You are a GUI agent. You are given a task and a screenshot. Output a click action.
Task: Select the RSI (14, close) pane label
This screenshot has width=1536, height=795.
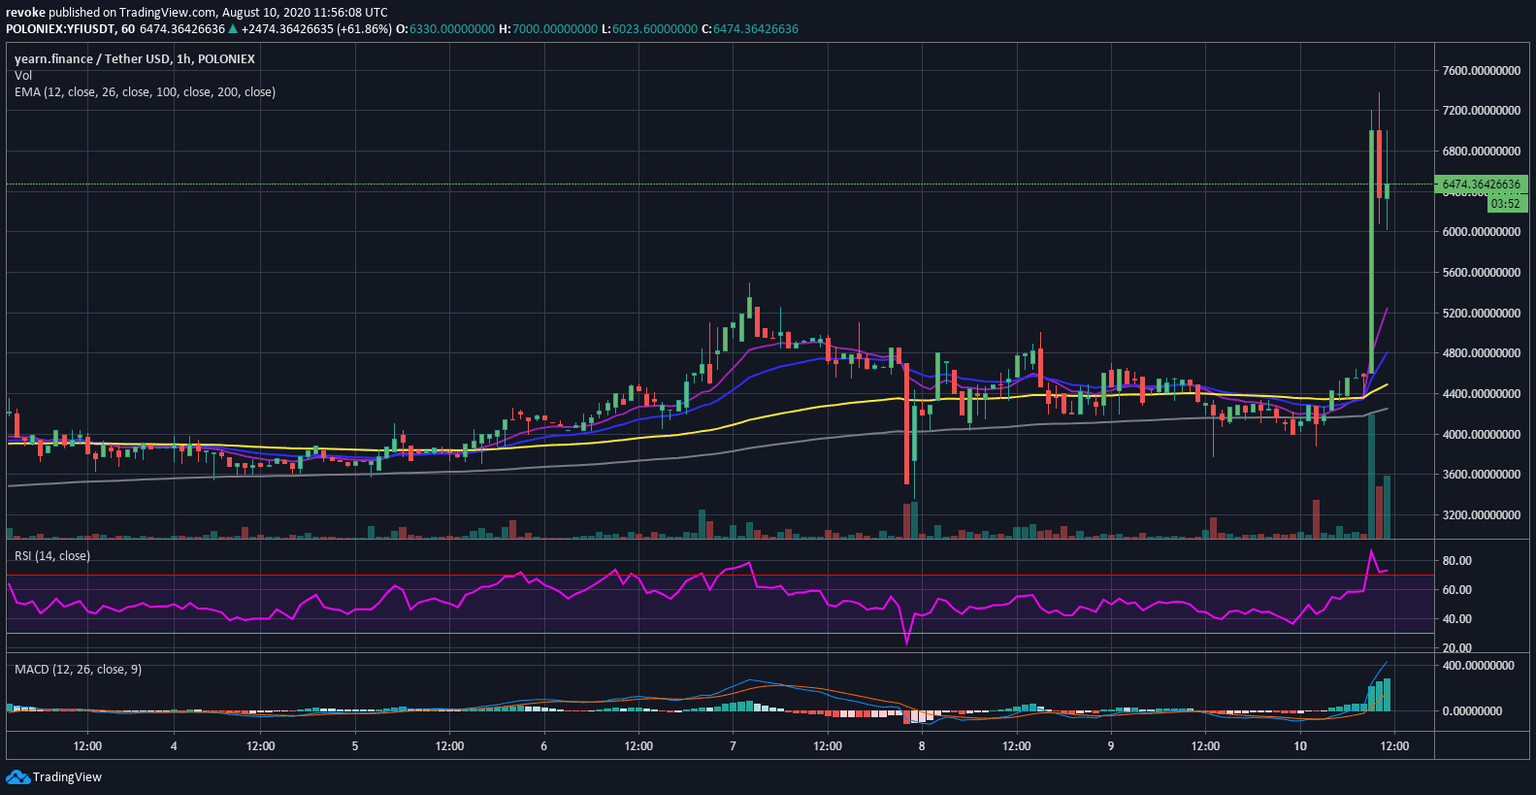52,556
